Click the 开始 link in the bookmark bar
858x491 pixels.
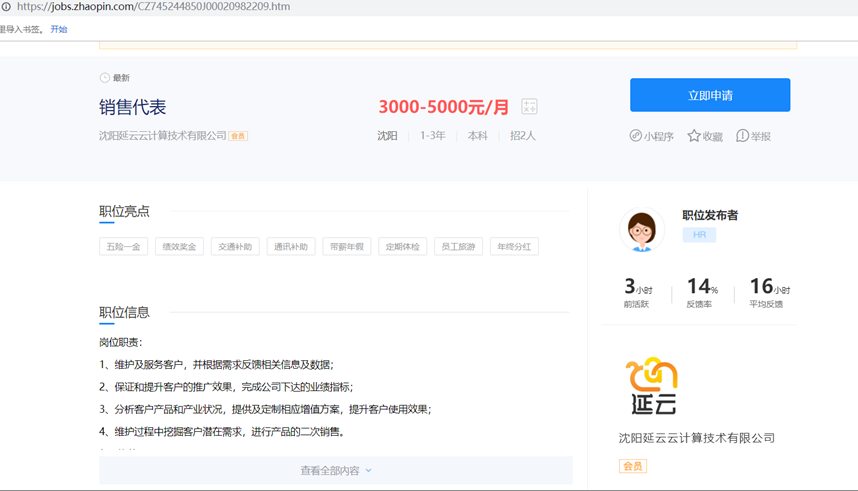(x=59, y=29)
